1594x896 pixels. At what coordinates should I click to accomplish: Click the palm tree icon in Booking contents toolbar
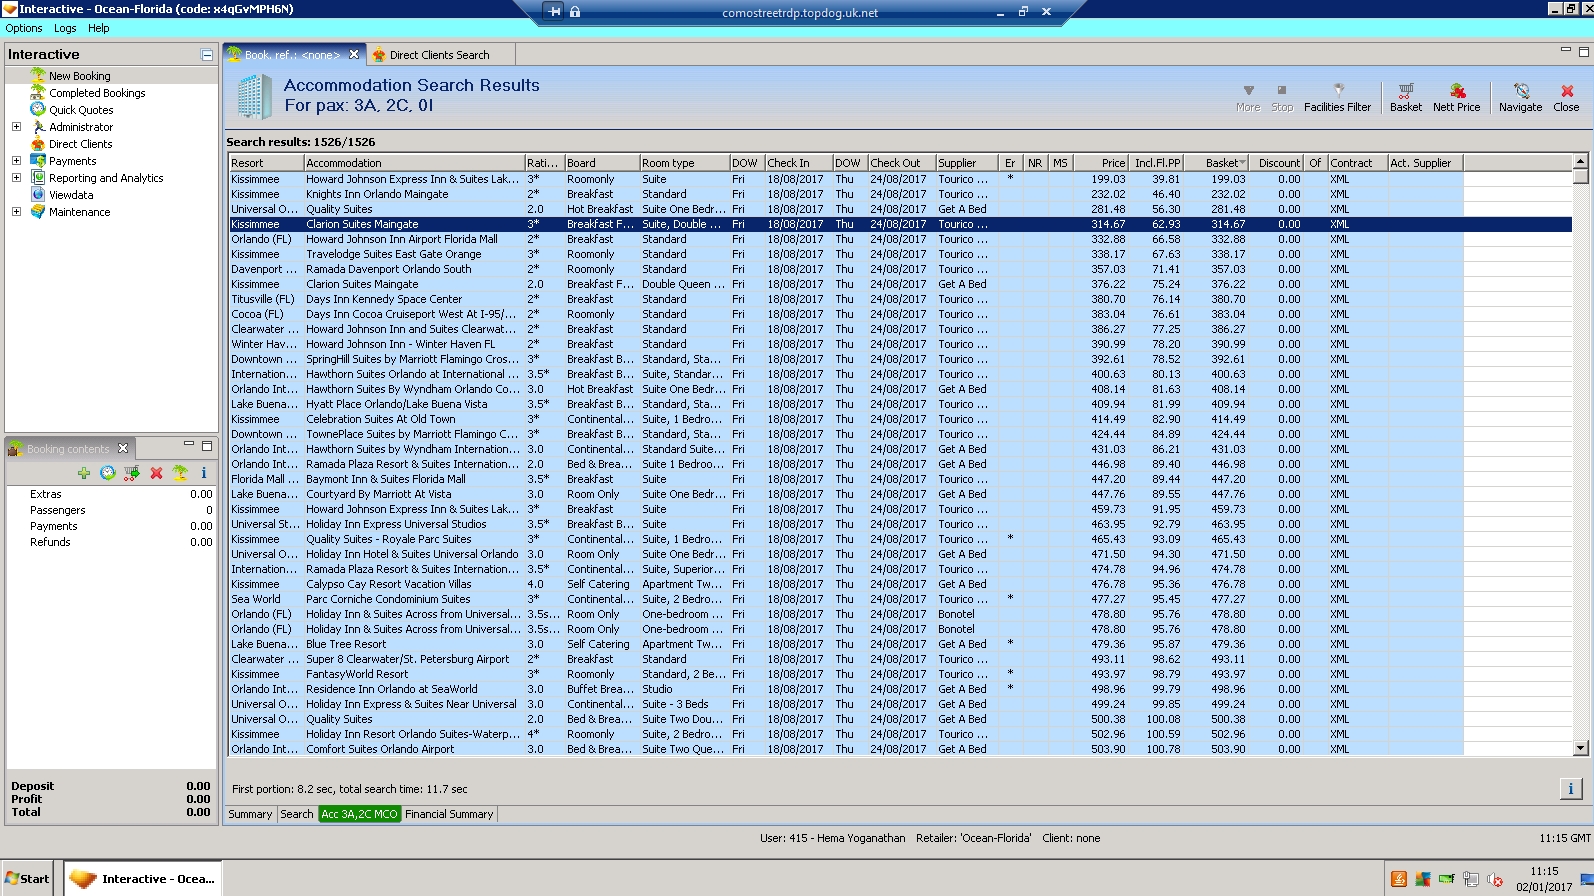(180, 473)
